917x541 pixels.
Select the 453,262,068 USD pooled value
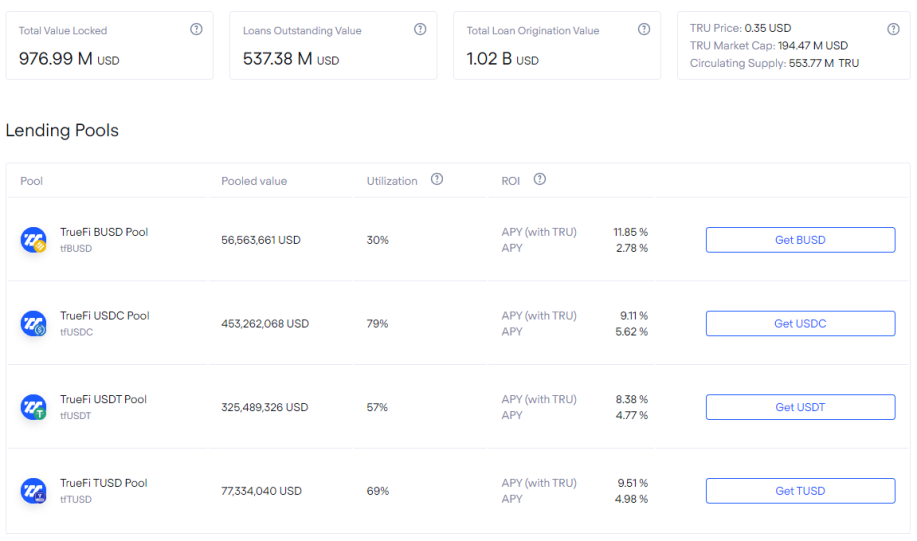[265, 324]
